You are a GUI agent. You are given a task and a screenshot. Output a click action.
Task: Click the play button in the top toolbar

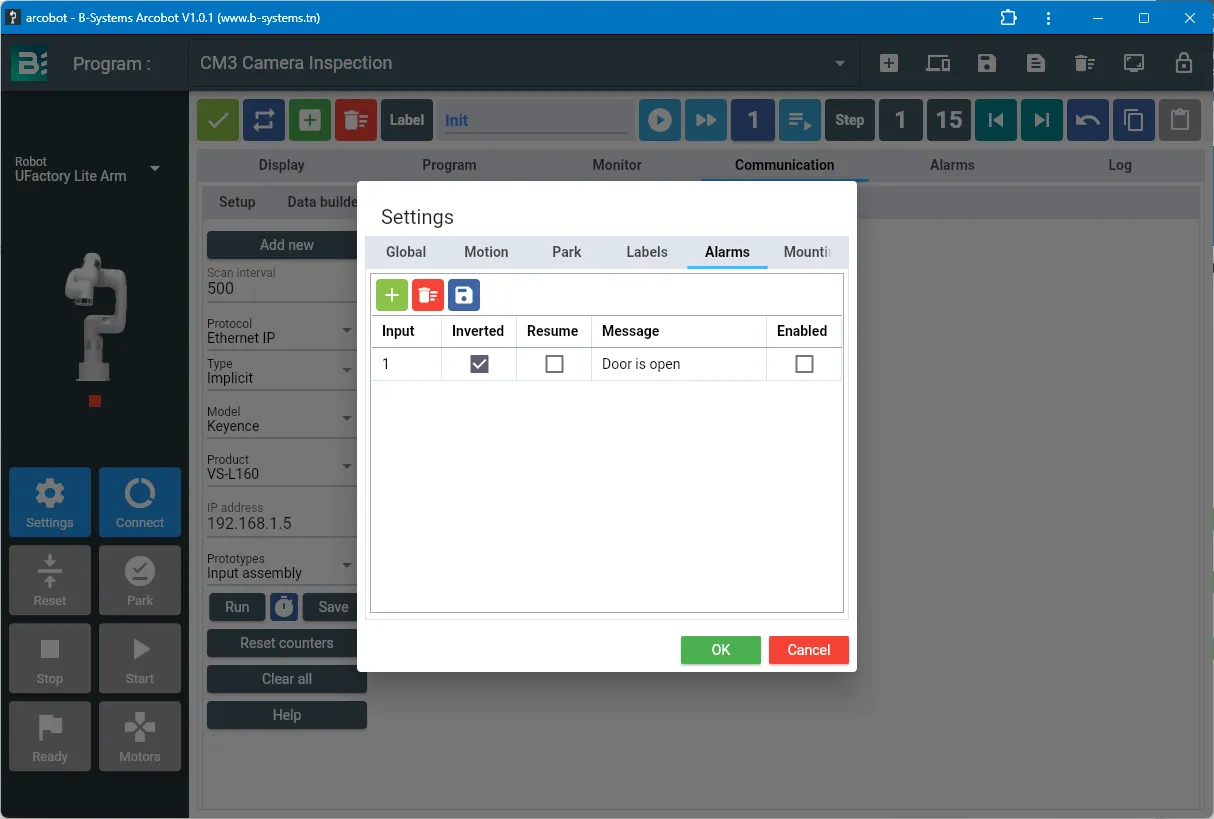[660, 120]
